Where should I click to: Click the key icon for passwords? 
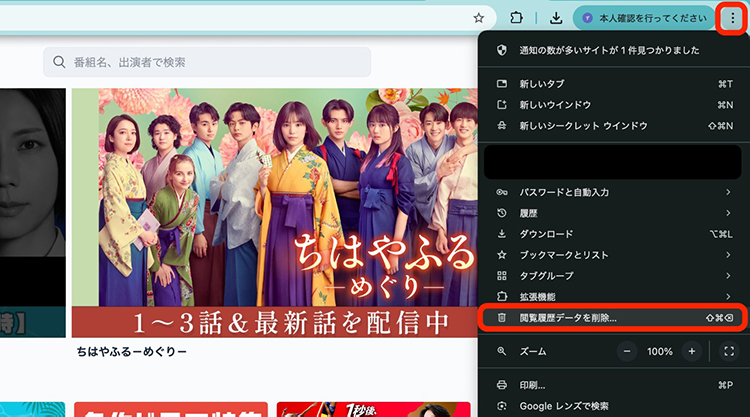click(x=501, y=192)
